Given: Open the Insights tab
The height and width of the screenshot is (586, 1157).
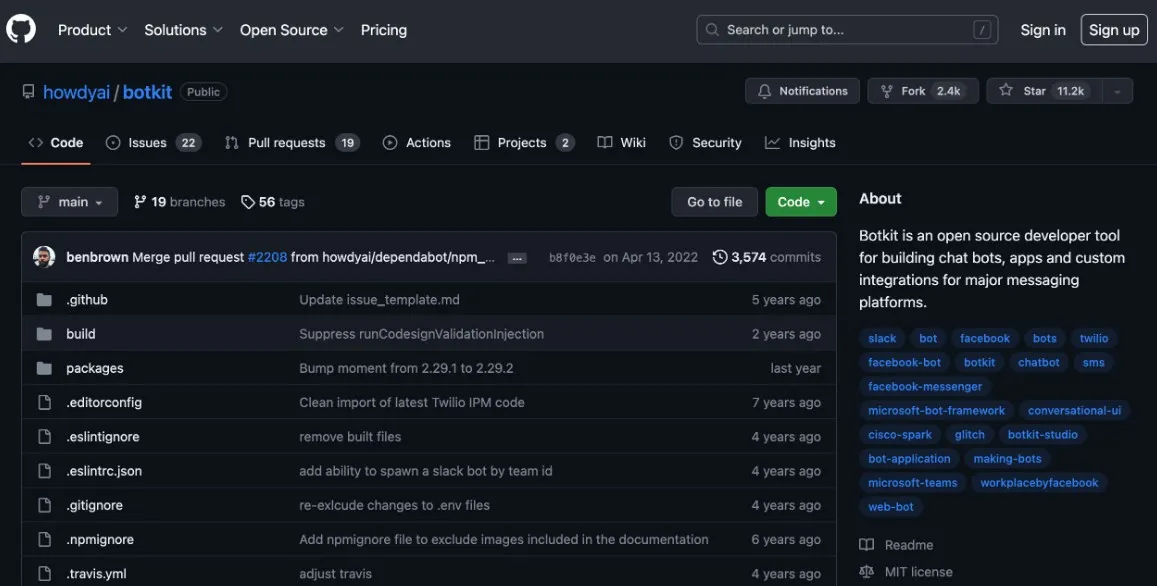Looking at the screenshot, I should pos(800,143).
